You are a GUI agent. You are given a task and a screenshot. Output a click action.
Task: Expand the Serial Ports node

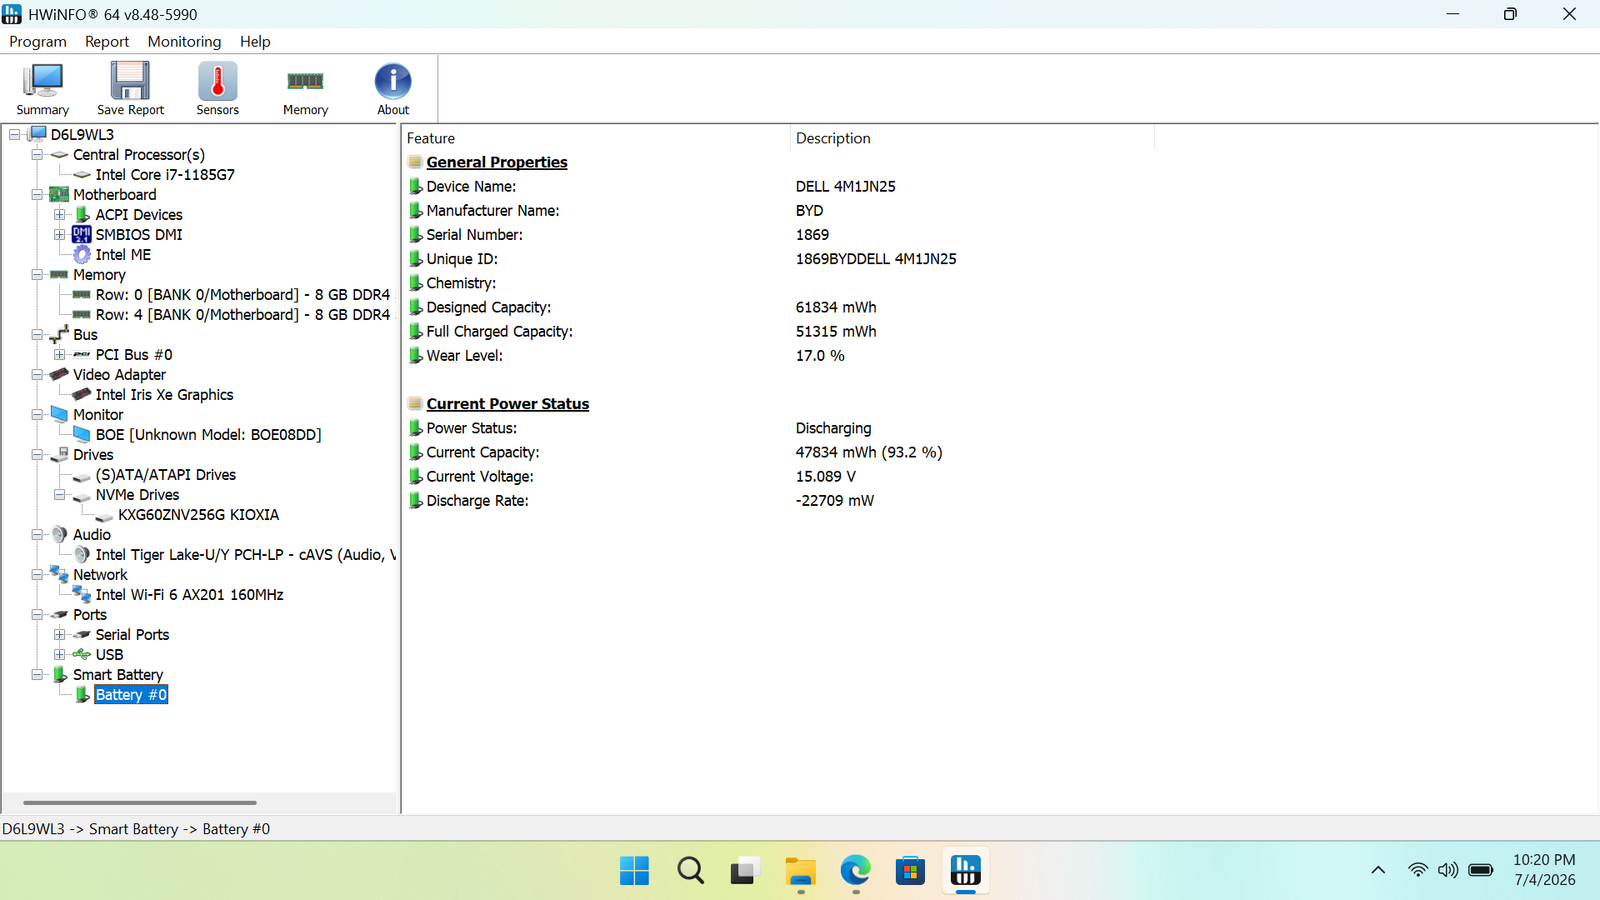tap(59, 635)
